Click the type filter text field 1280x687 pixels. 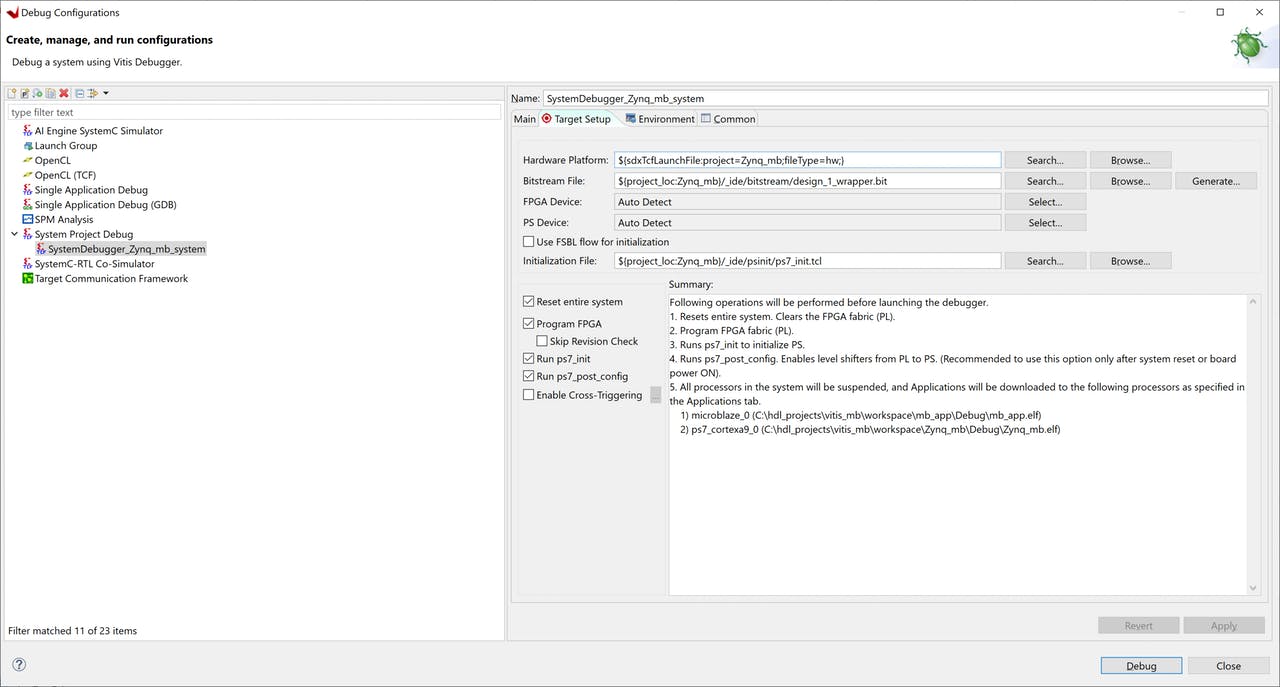coord(254,112)
